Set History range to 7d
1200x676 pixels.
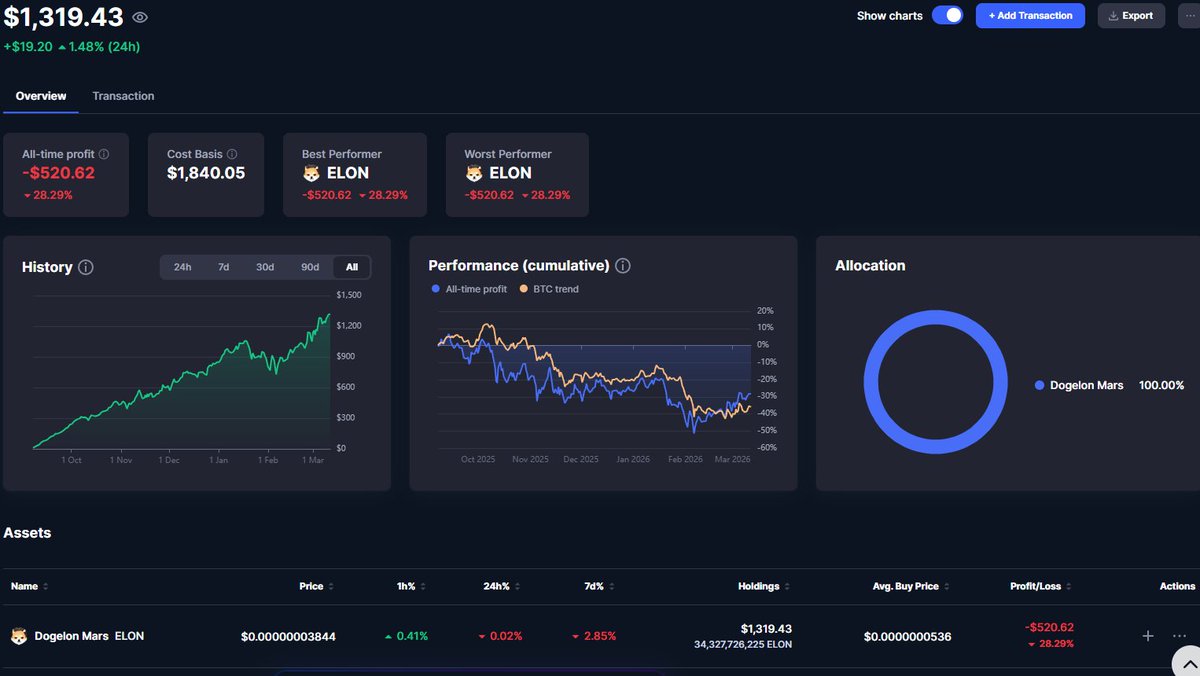[x=223, y=267]
